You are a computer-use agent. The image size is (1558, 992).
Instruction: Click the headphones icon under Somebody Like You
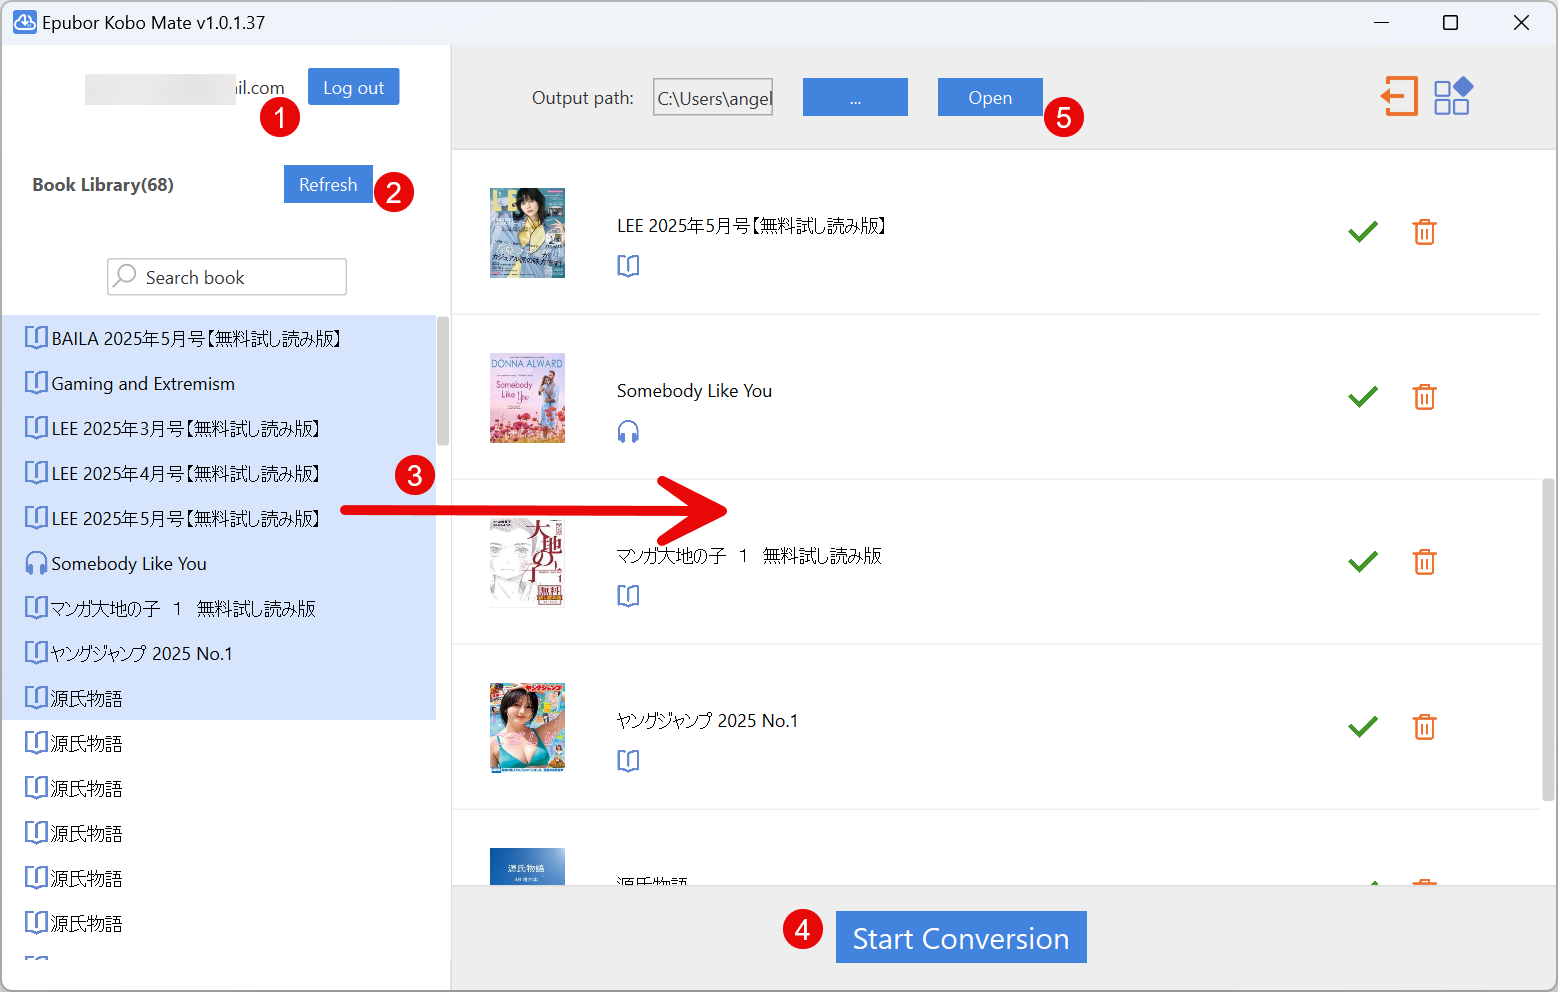(x=628, y=432)
